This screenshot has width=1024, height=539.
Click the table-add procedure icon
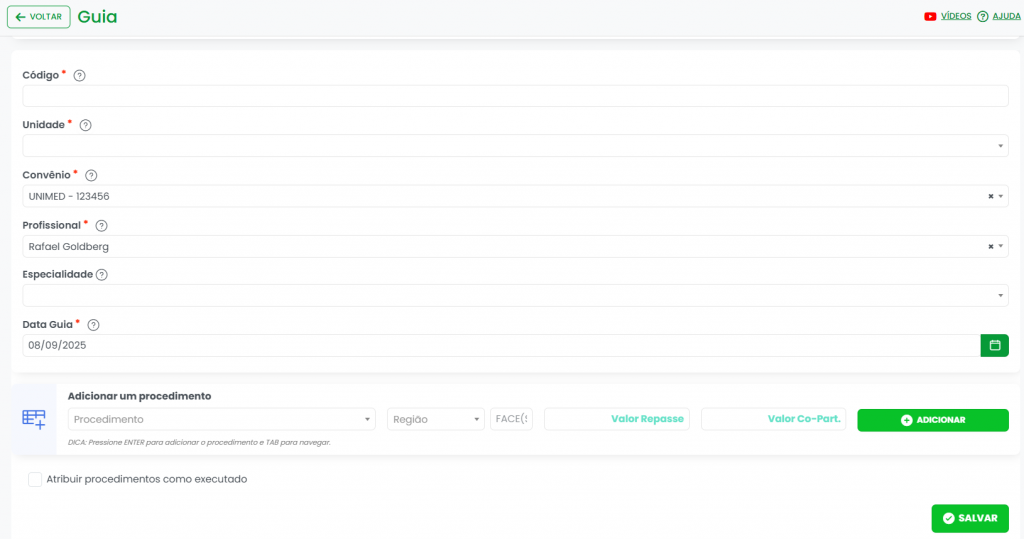pos(34,420)
